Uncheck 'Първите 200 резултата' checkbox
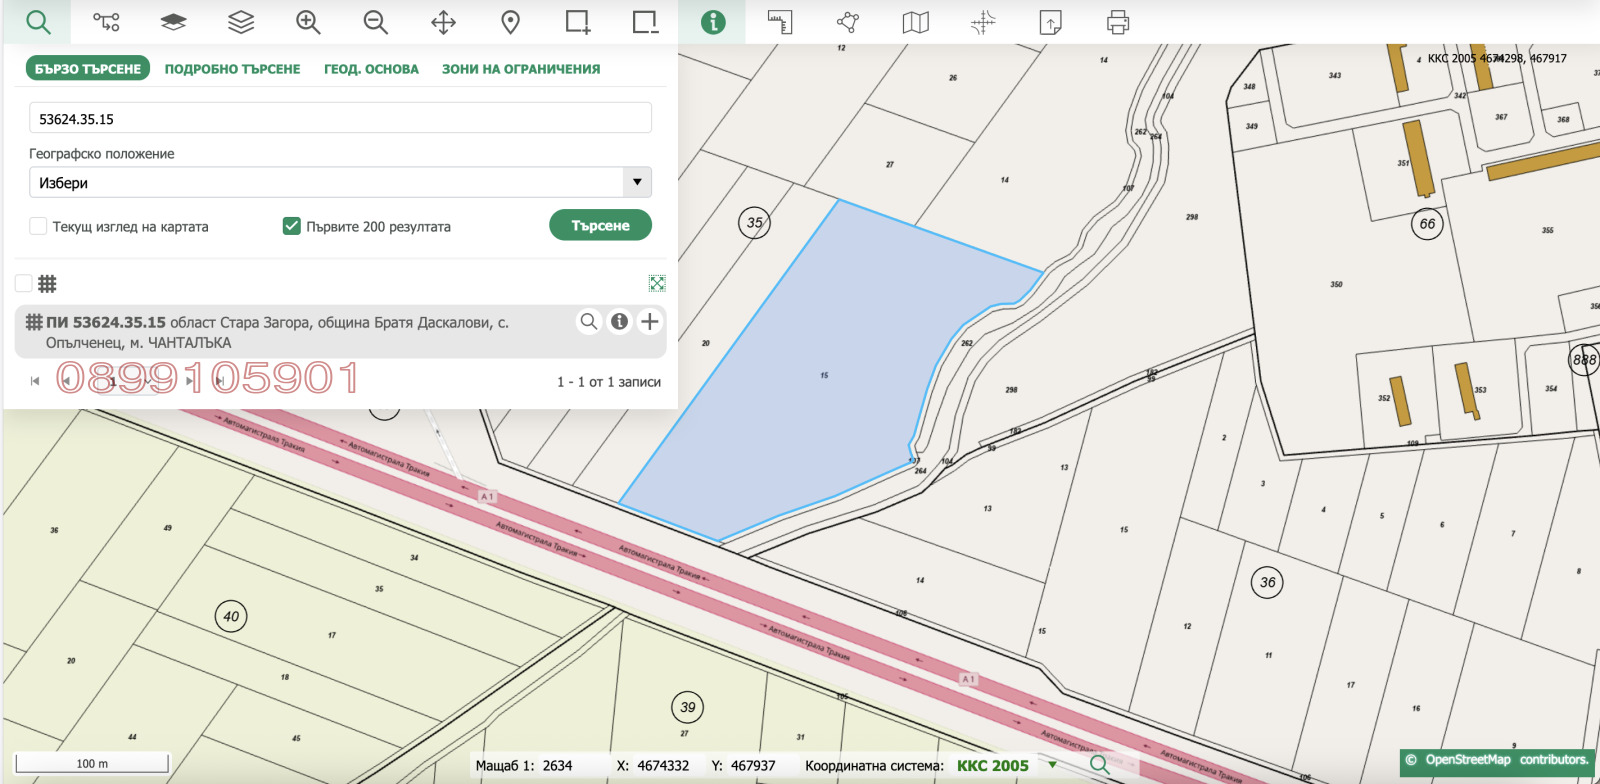1600x784 pixels. click(292, 226)
